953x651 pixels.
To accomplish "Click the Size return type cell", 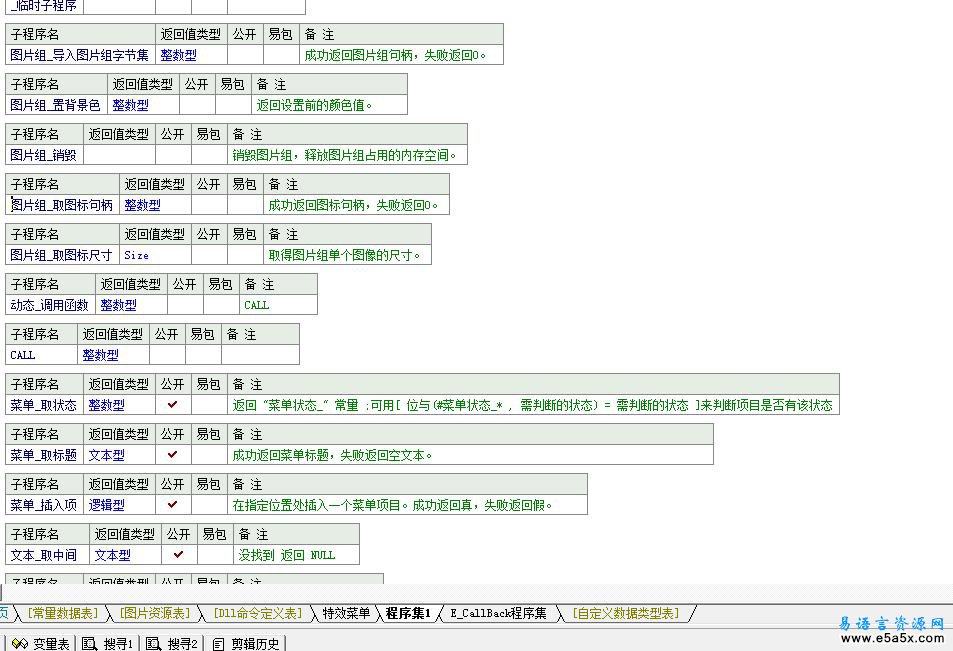I will click(155, 255).
